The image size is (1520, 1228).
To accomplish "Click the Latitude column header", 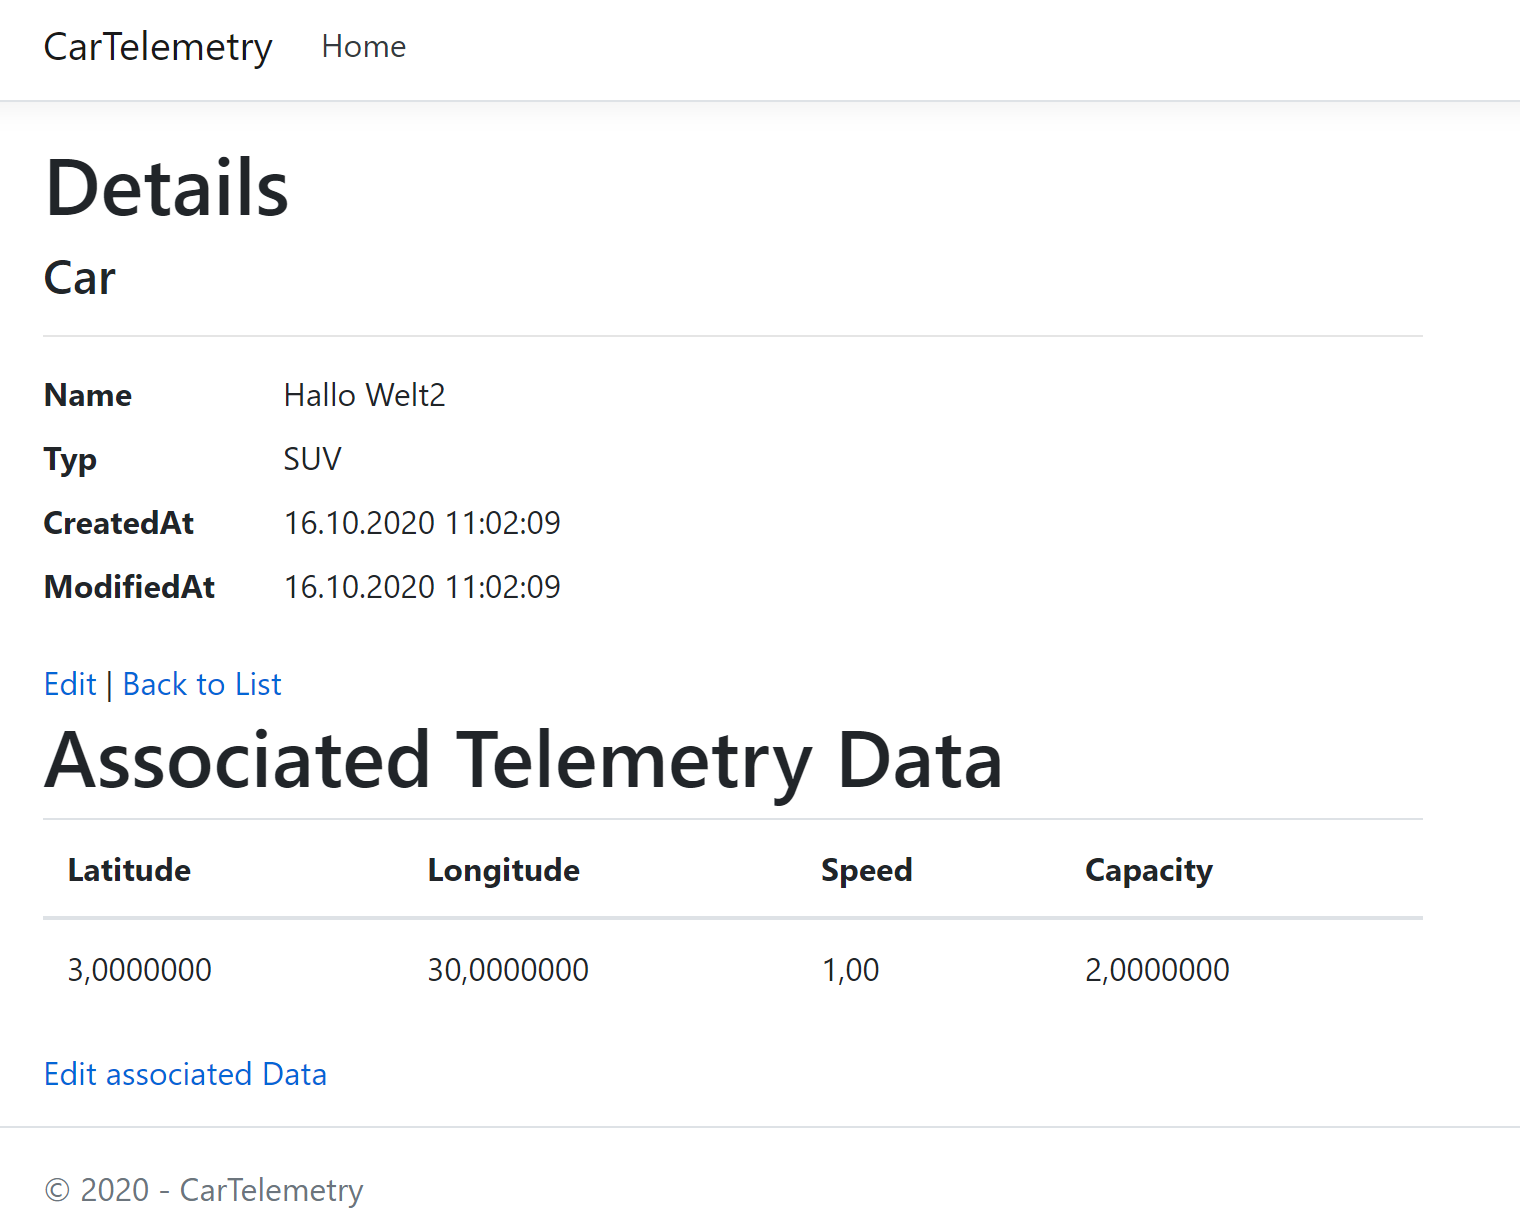I will [x=129, y=870].
